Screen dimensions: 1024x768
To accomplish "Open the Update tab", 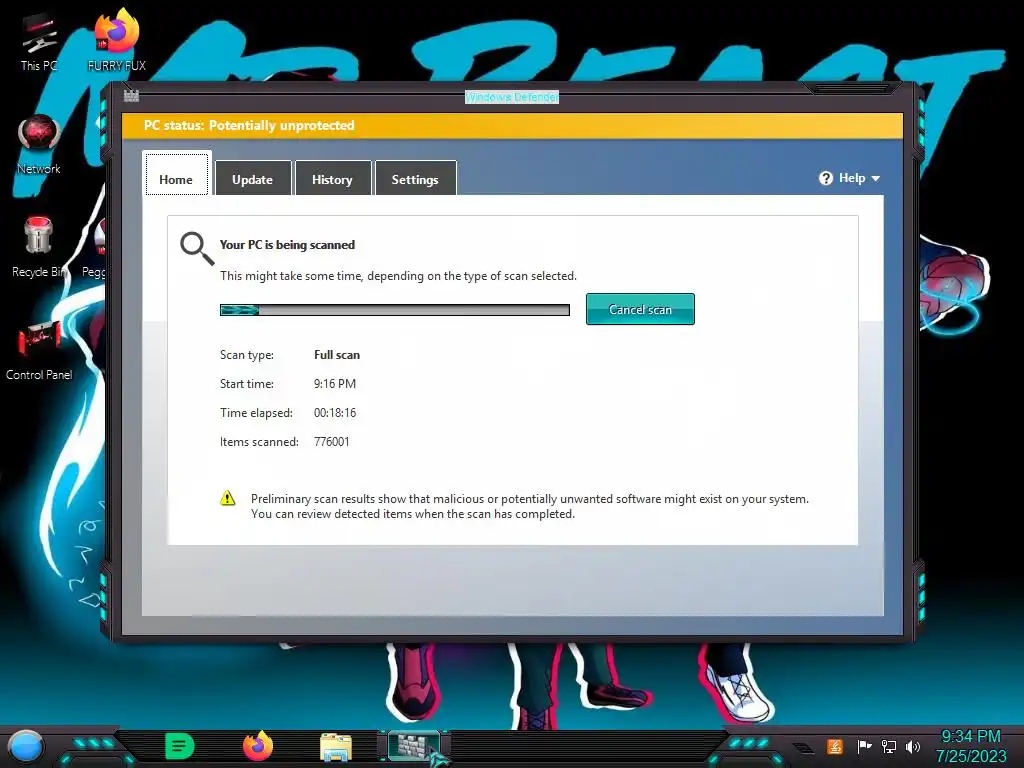I will tap(252, 179).
